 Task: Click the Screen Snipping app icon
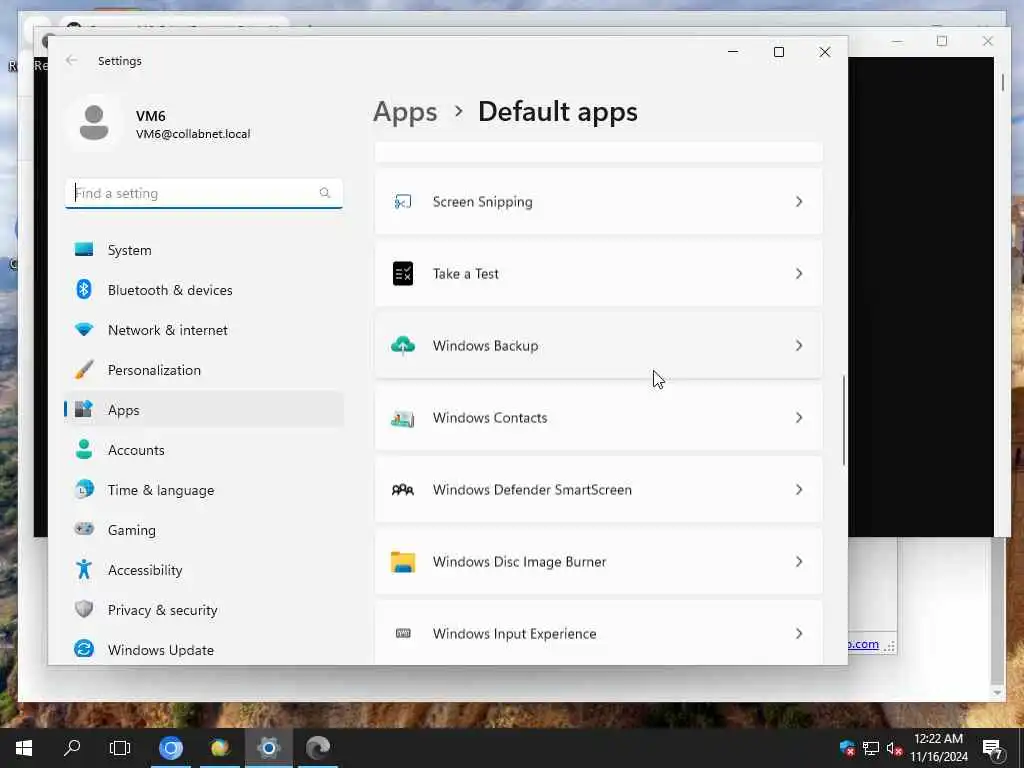click(x=403, y=202)
